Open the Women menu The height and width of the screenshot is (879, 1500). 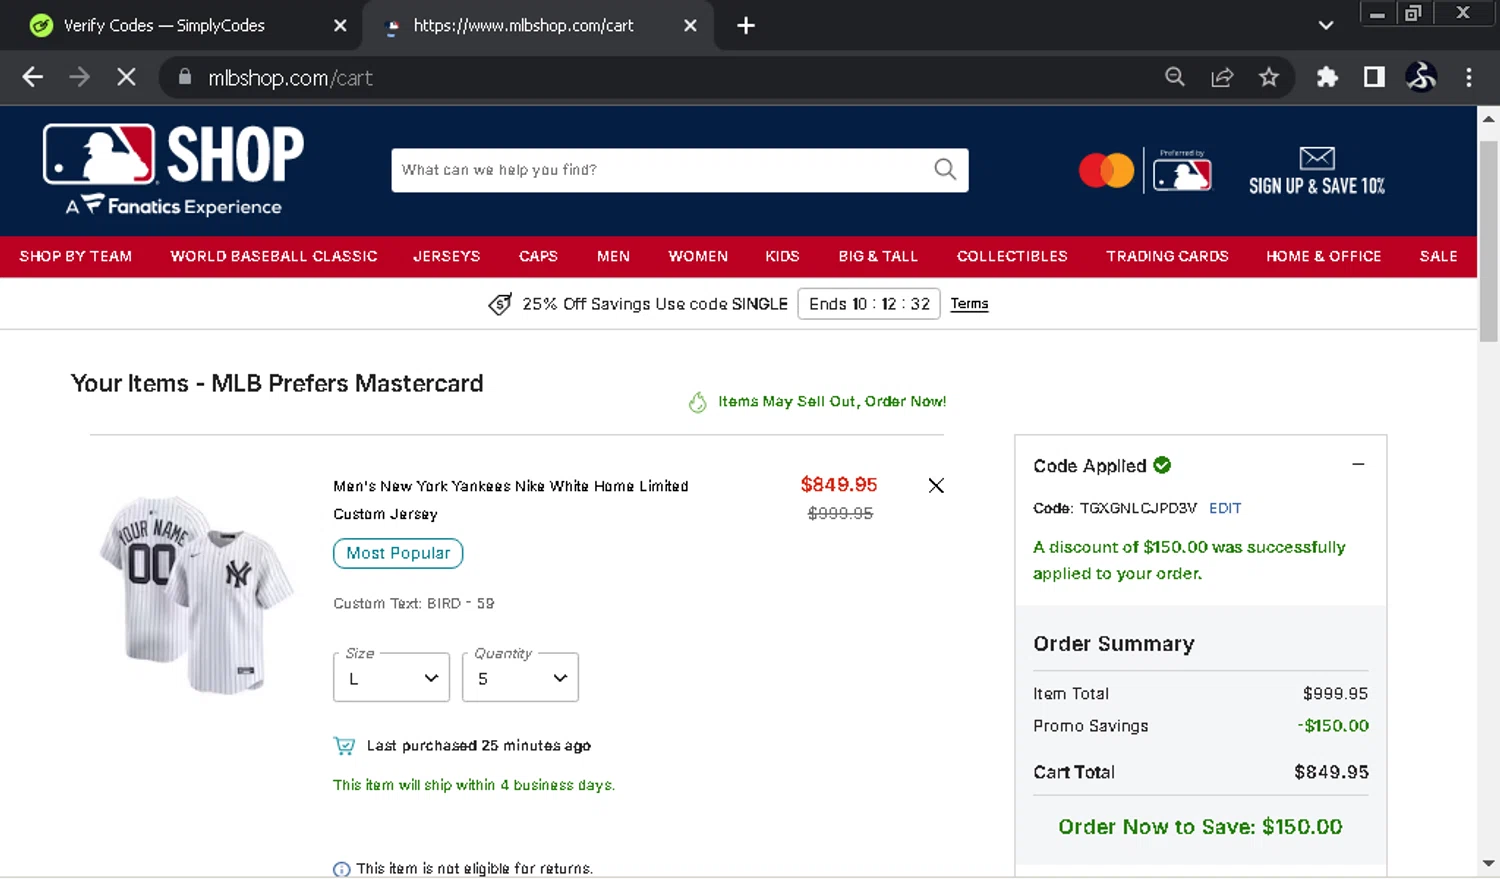698,256
